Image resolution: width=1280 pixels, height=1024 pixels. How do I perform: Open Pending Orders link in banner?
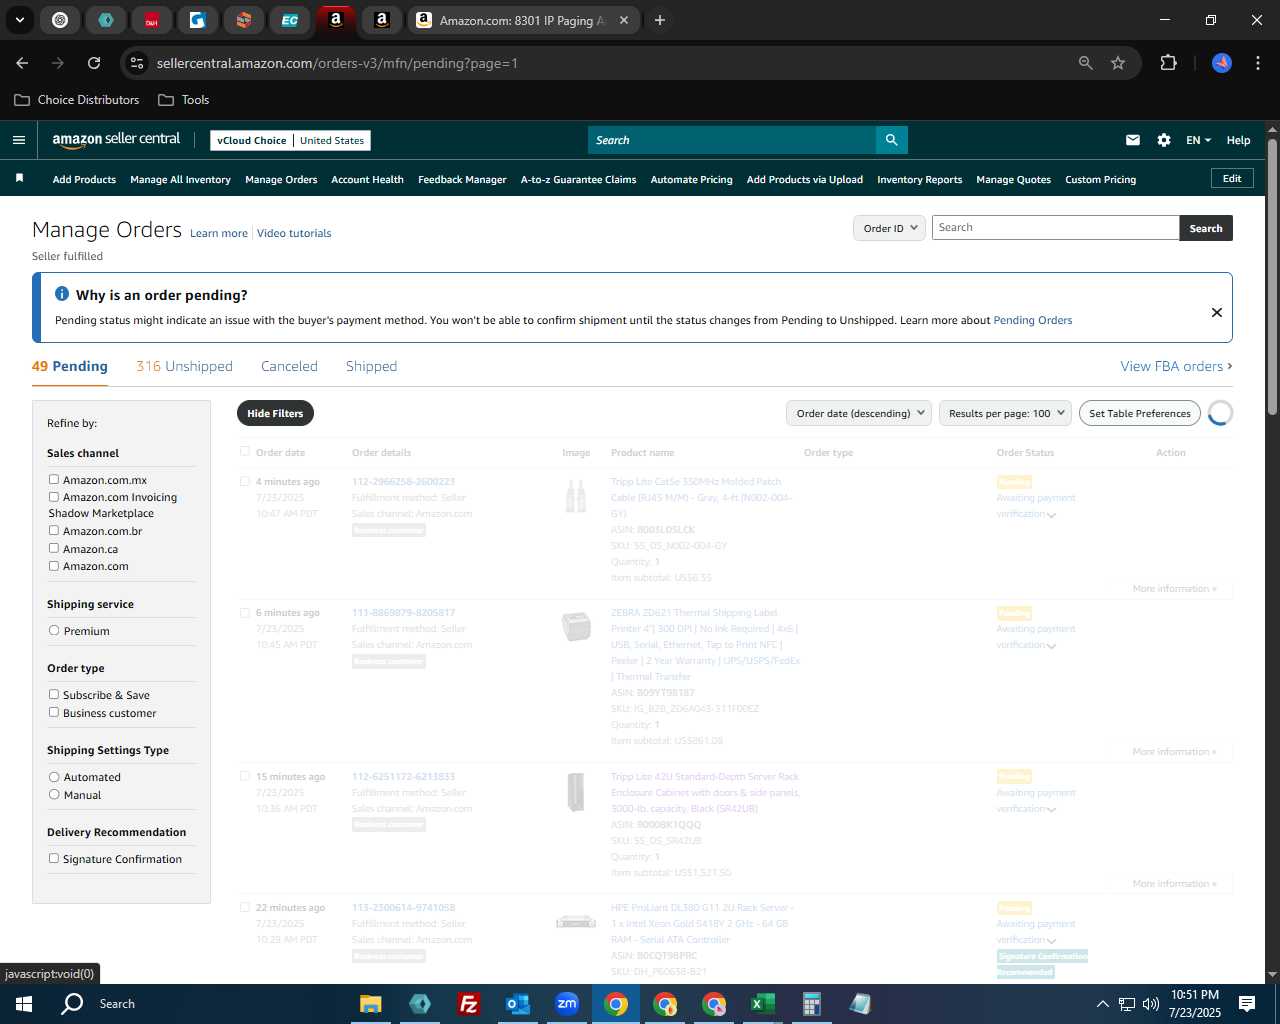tap(1032, 320)
